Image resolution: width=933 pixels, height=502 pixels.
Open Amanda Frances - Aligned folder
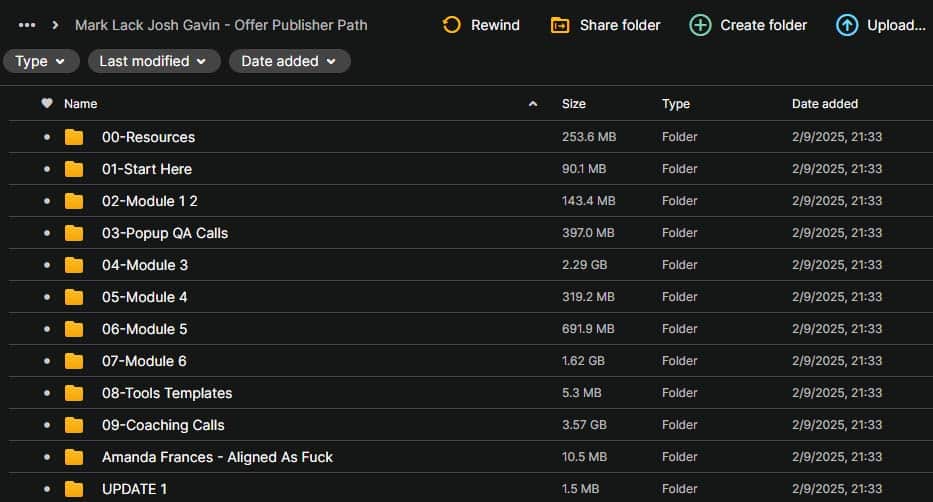[217, 457]
